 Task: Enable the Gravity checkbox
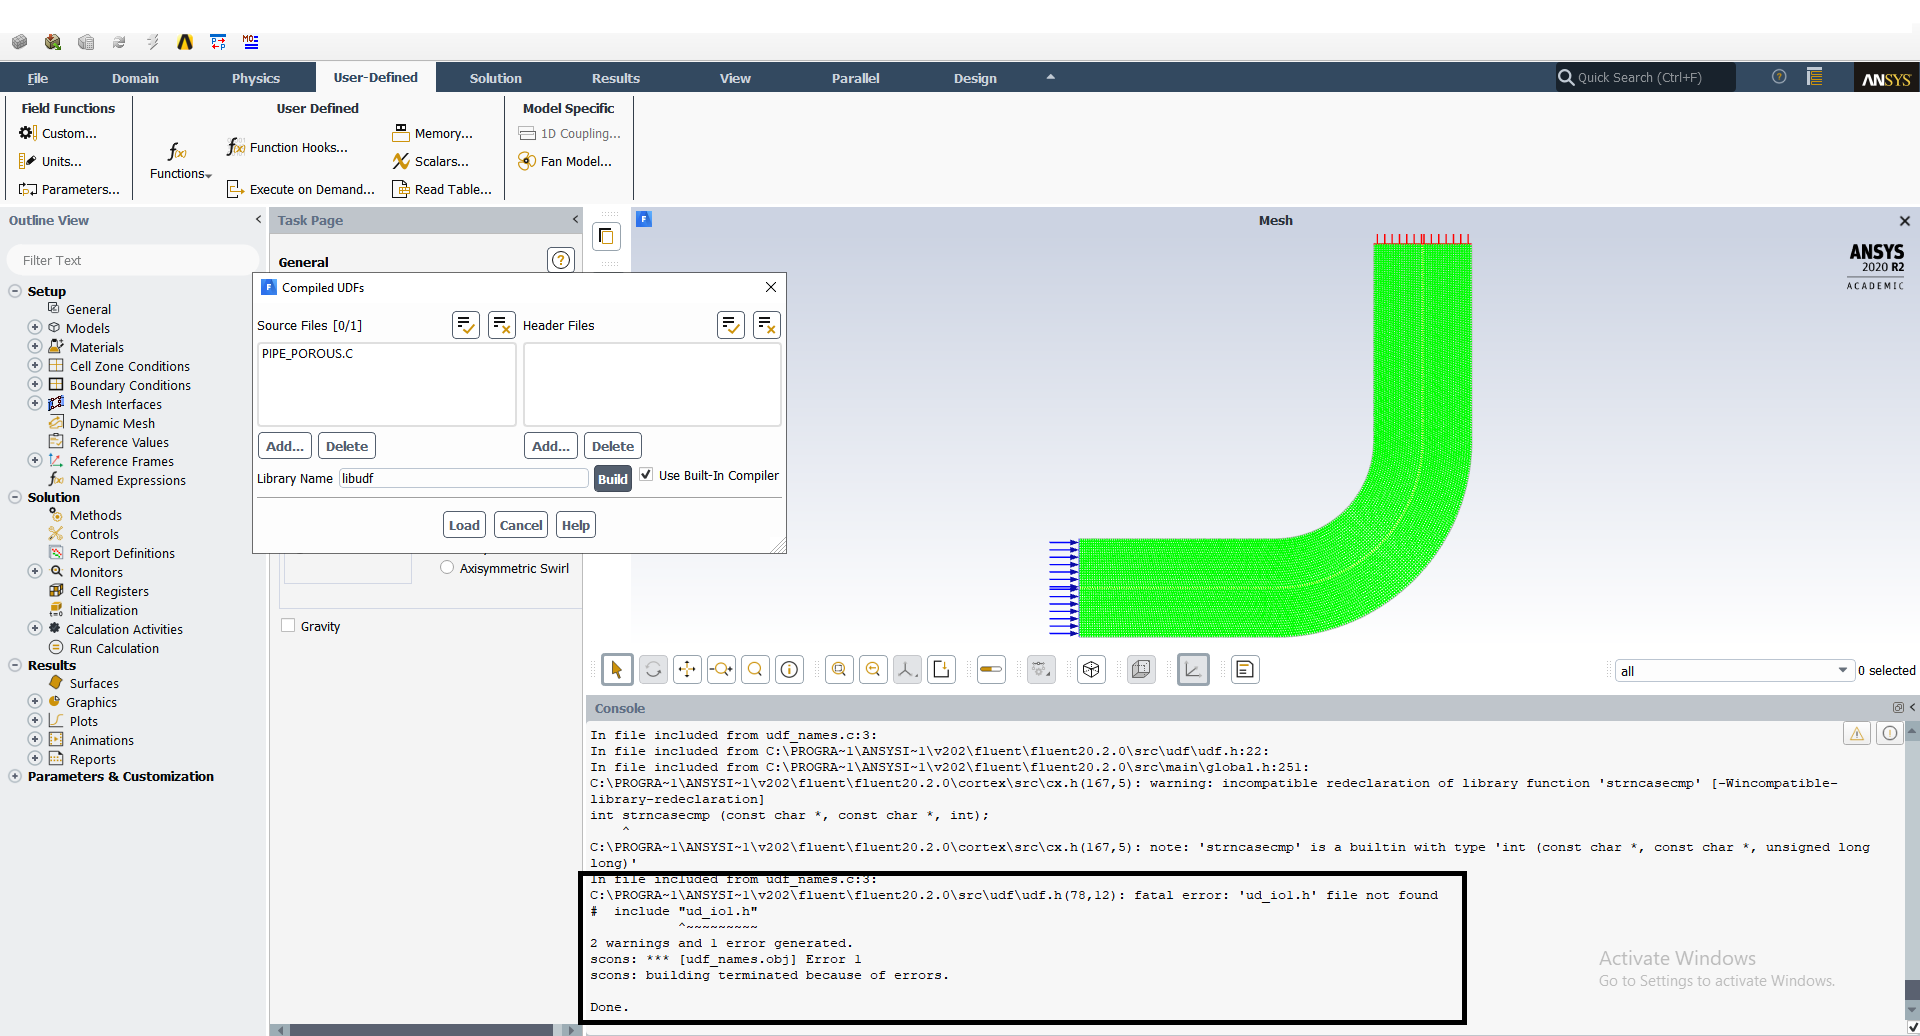[x=288, y=626]
